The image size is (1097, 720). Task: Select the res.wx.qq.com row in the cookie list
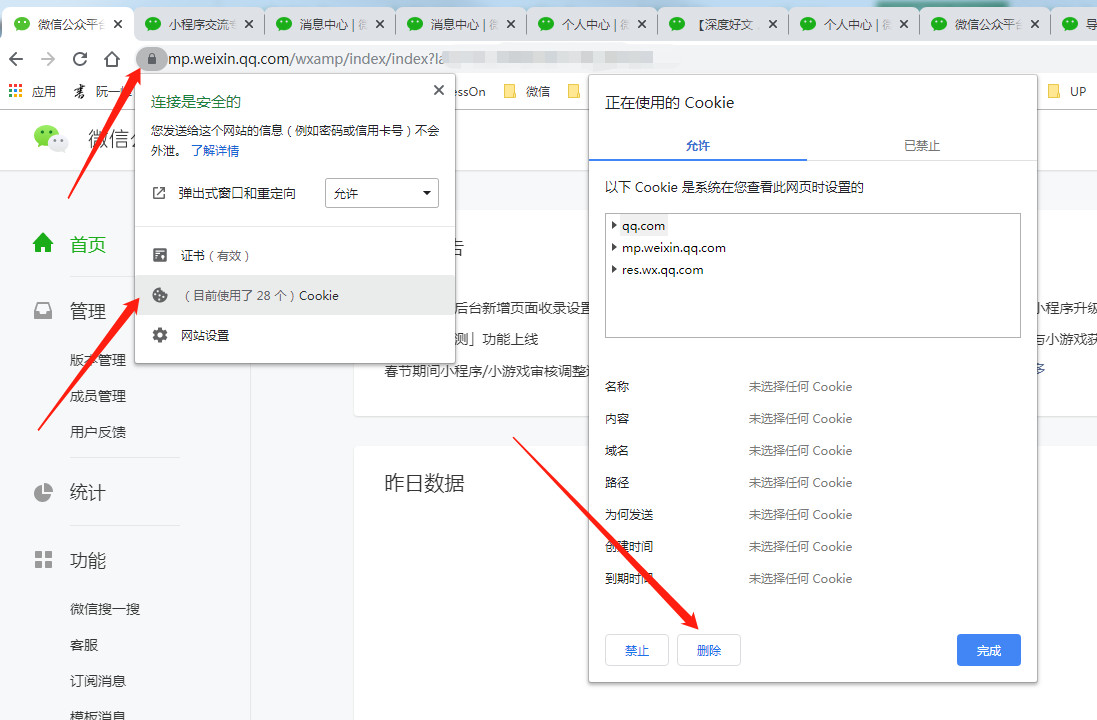tap(662, 269)
